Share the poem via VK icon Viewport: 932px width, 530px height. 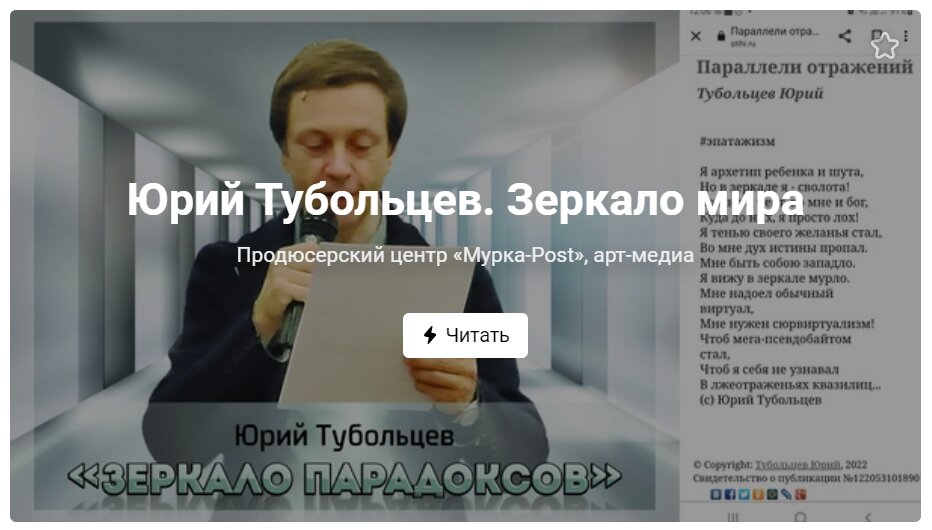click(715, 494)
